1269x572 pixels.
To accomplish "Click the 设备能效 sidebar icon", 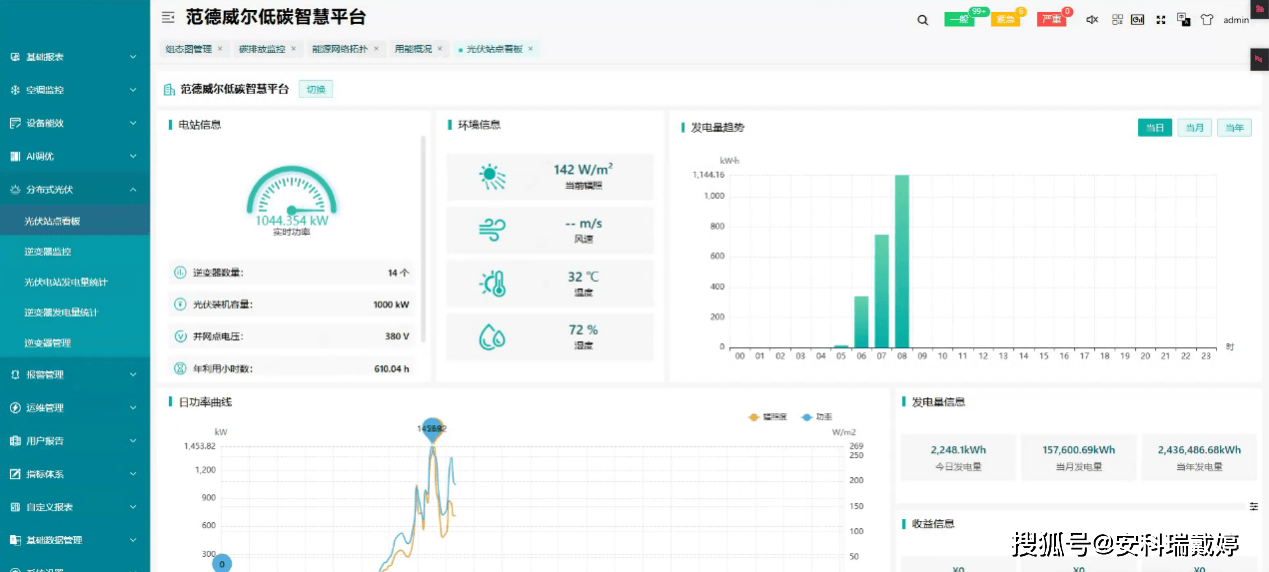I will click(x=15, y=123).
